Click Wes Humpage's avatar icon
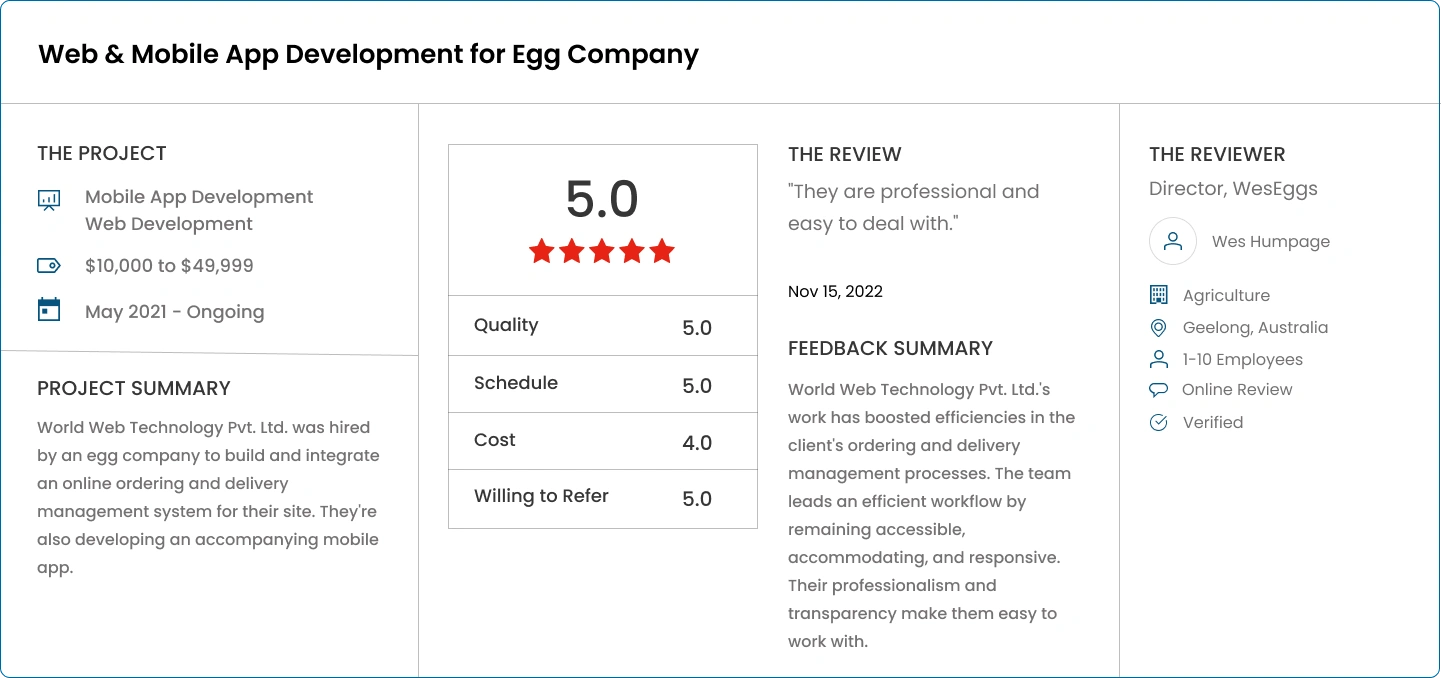This screenshot has width=1441, height=678. [1173, 241]
